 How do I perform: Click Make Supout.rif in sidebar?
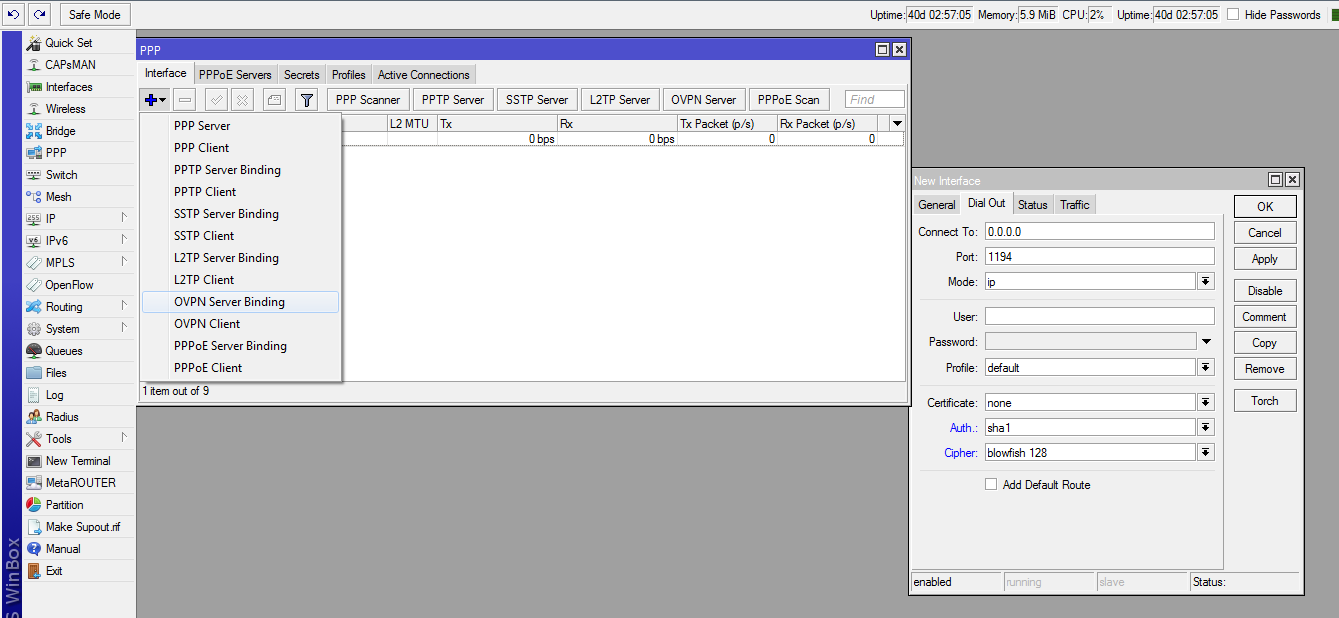coord(82,527)
